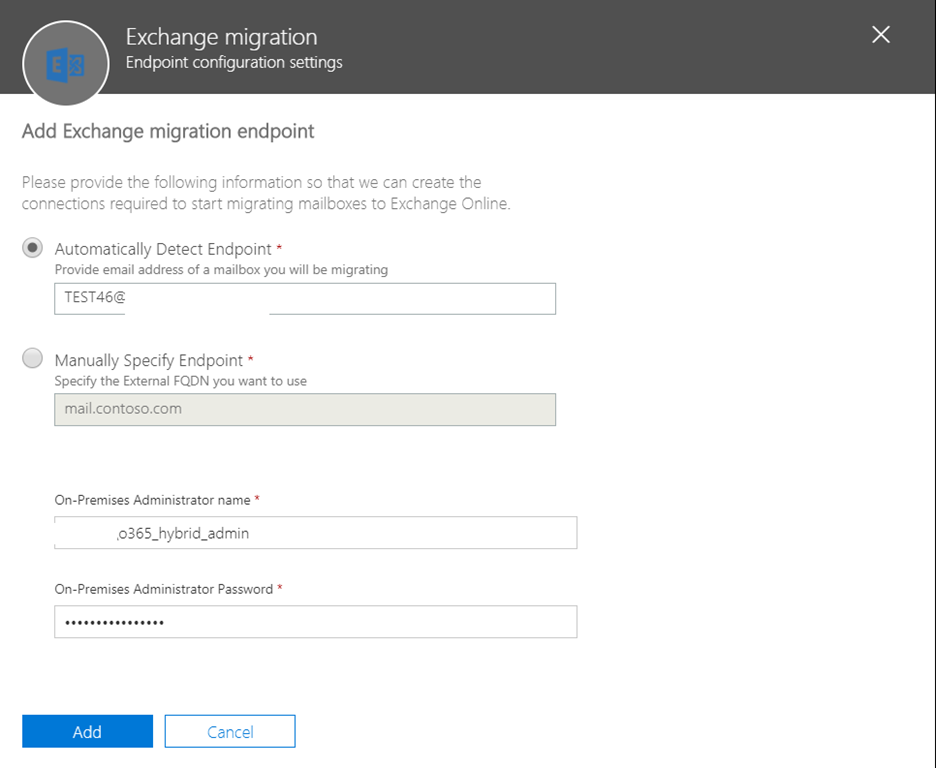Screen dimensions: 936x768
Task: Click 'Provide email address of a mailbox' hint
Action: tap(221, 270)
